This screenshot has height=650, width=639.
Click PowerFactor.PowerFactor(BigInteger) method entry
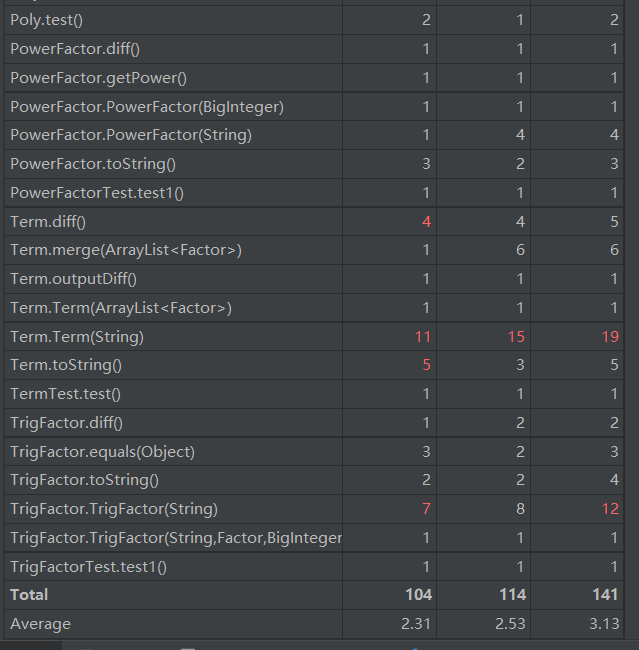point(147,107)
